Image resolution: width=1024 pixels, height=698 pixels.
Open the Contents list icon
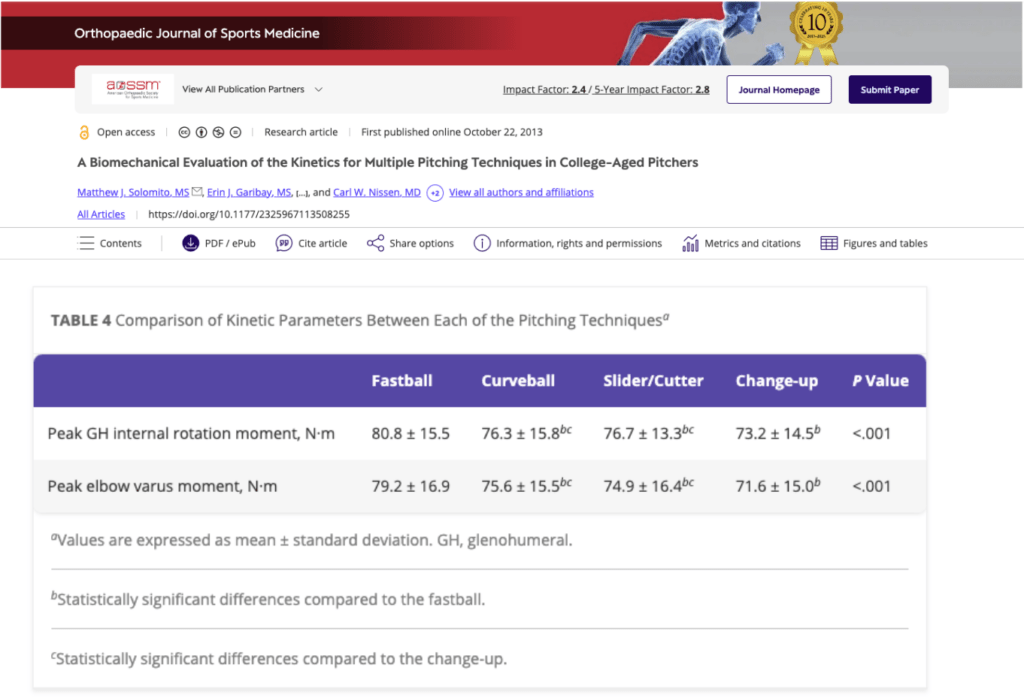(86, 243)
